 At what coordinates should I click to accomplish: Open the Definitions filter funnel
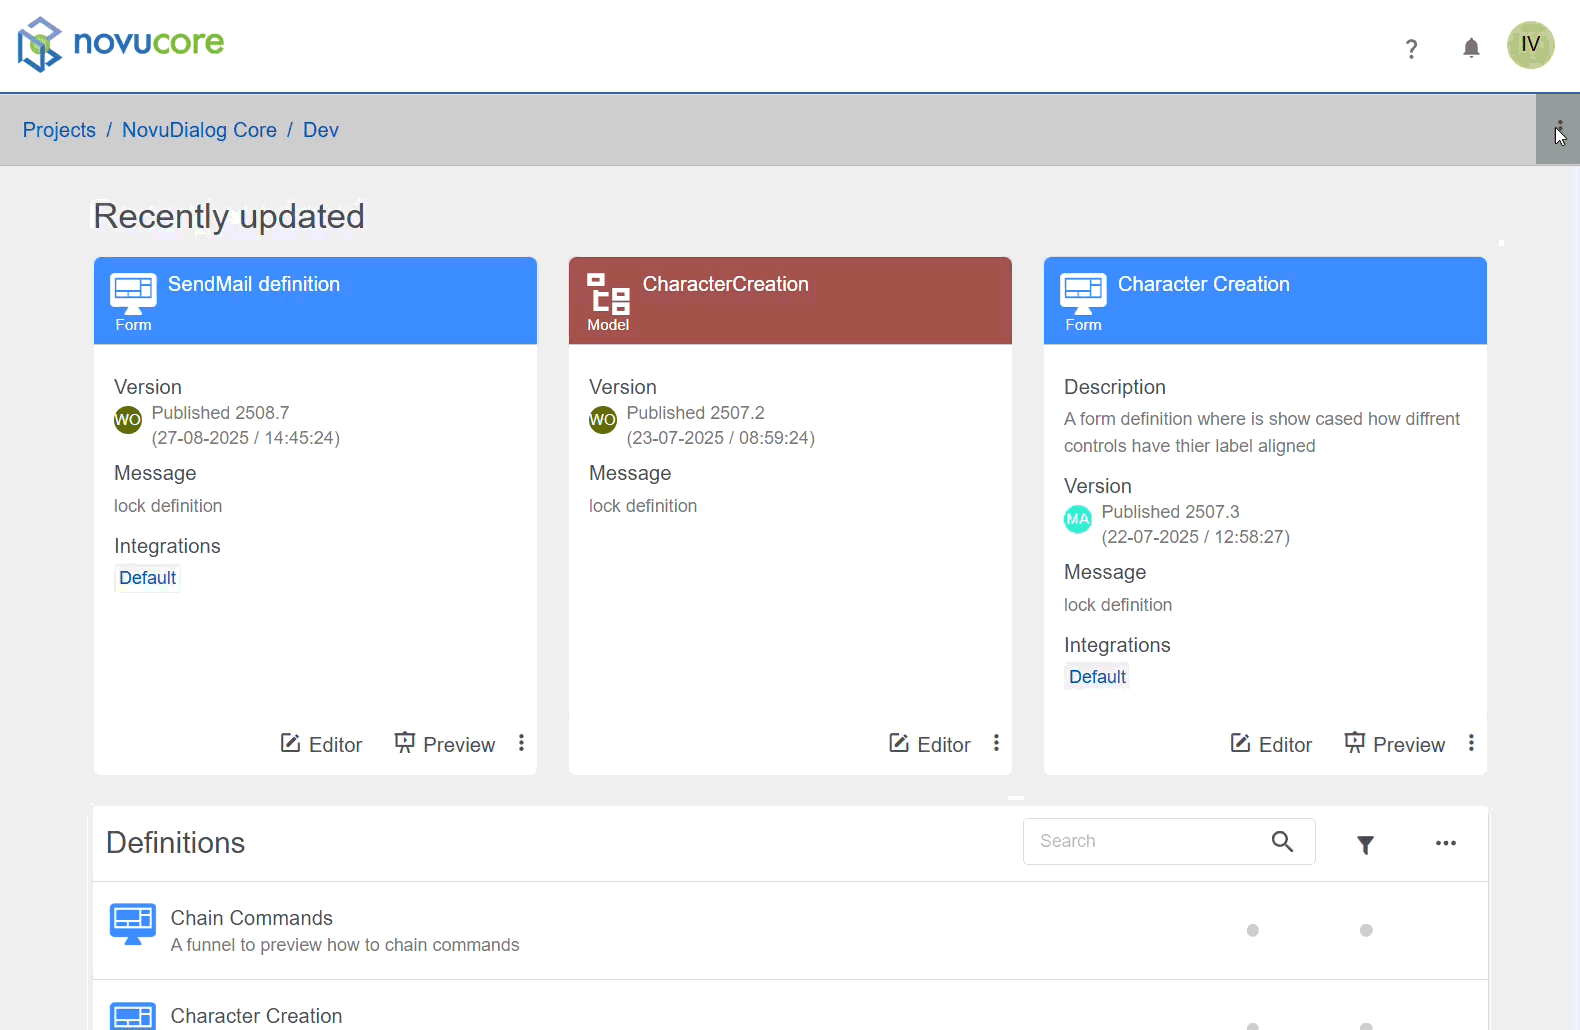pyautogui.click(x=1365, y=844)
